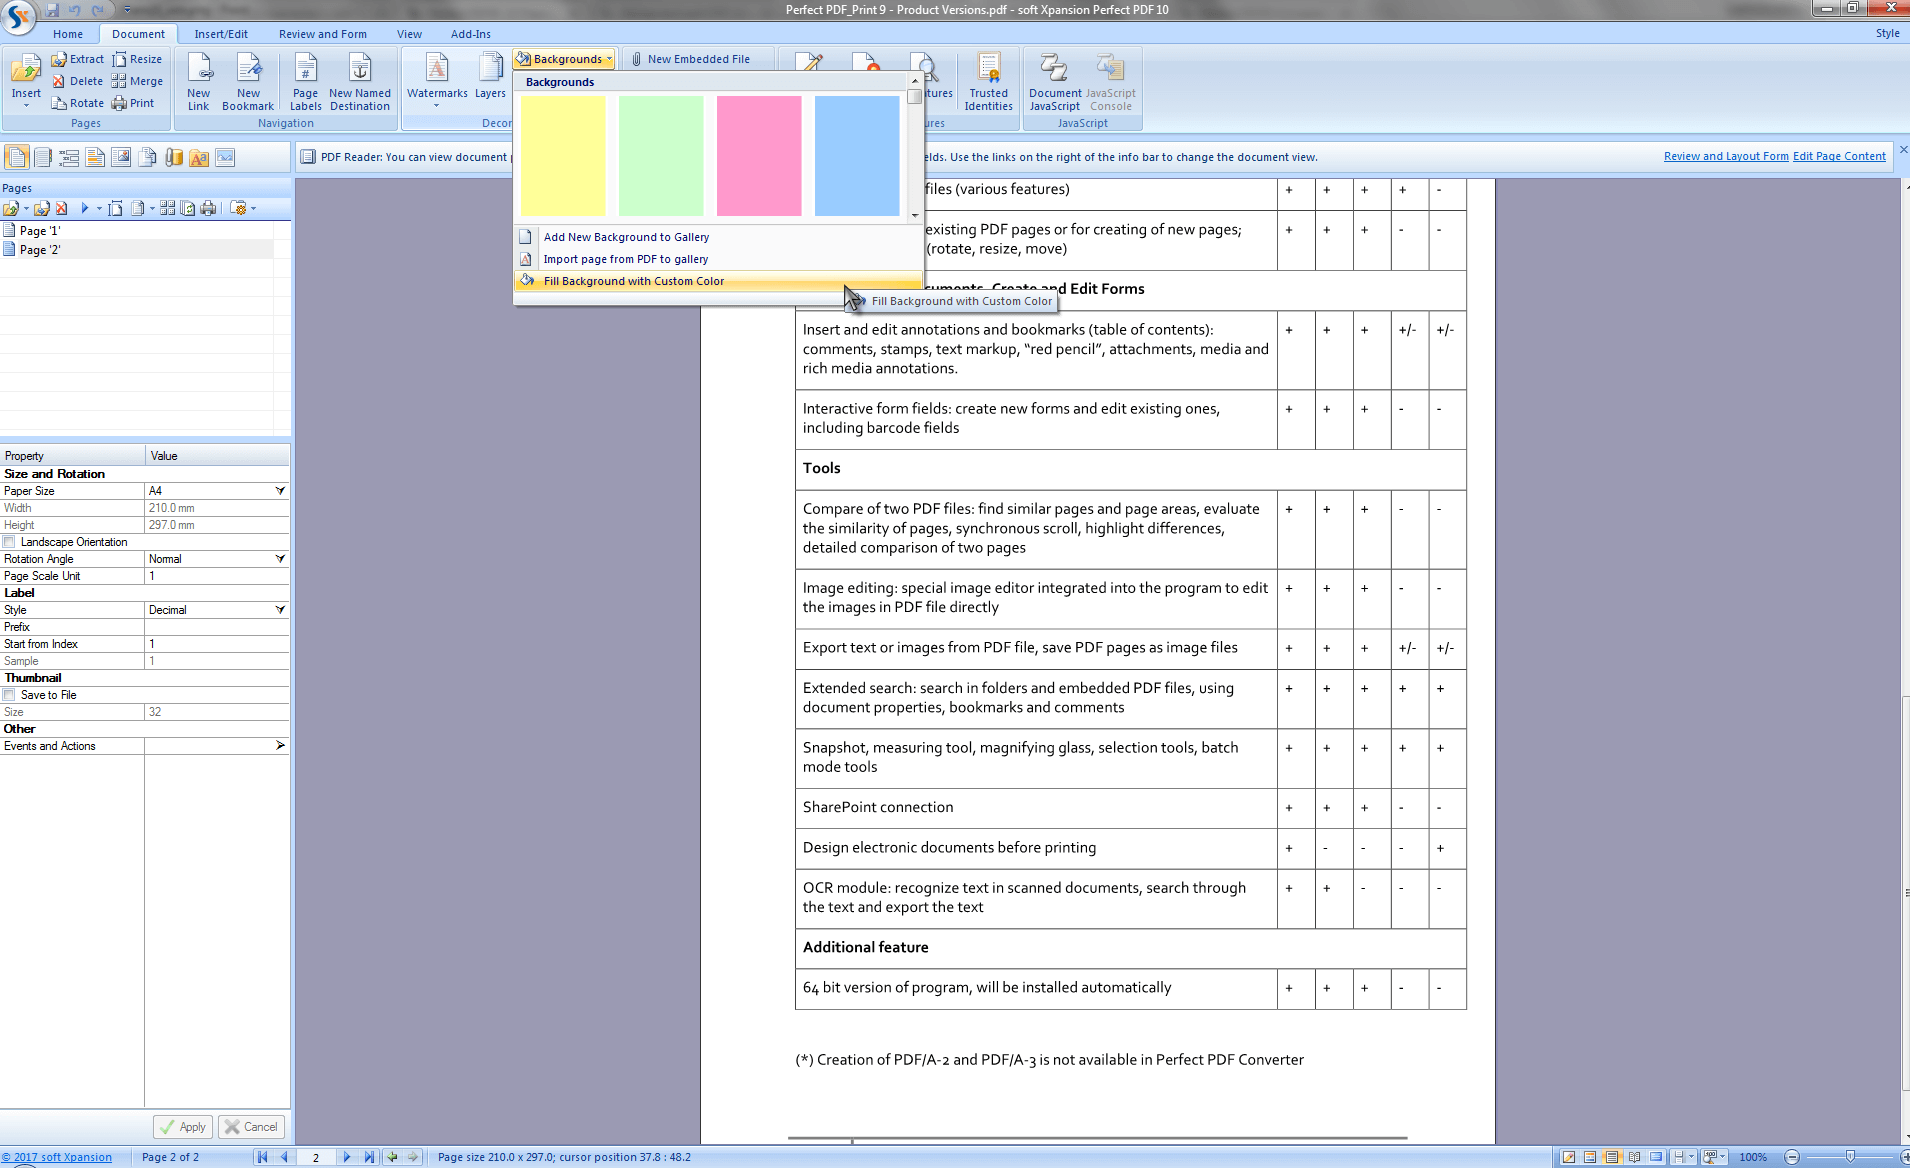
Task: Select Add New Background to Gallery
Action: (718, 237)
